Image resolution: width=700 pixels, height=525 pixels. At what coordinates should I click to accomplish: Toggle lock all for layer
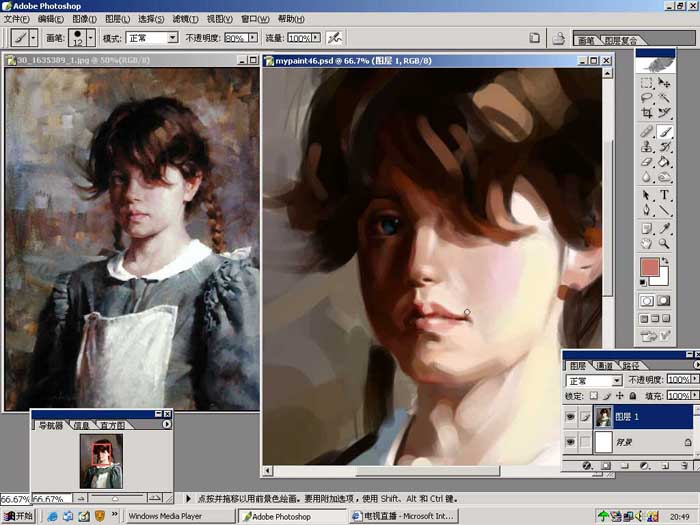[633, 396]
